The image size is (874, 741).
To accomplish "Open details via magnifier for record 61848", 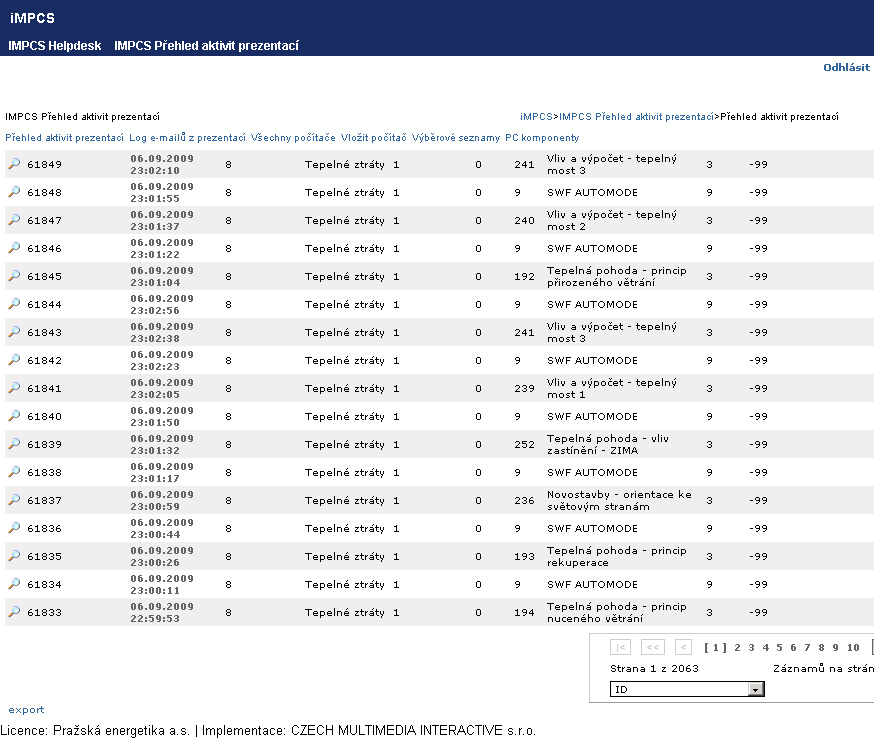I will pyautogui.click(x=14, y=192).
